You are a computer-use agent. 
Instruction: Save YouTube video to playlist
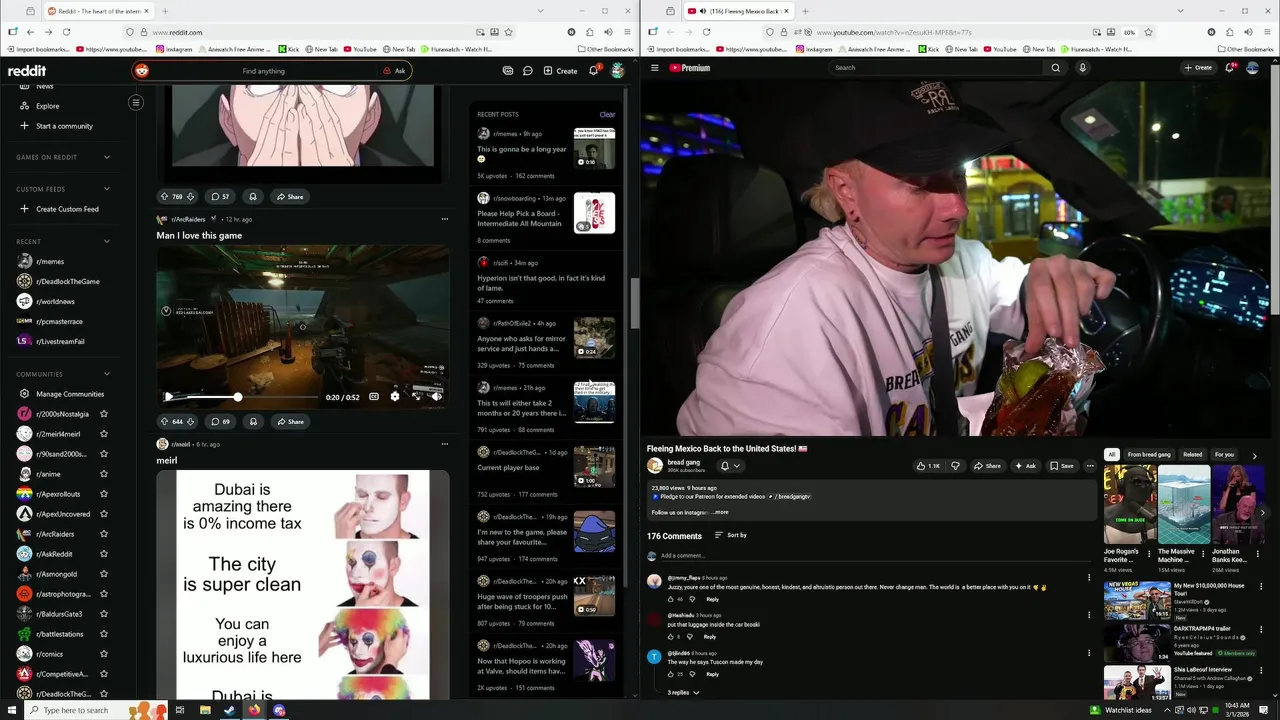1062,466
